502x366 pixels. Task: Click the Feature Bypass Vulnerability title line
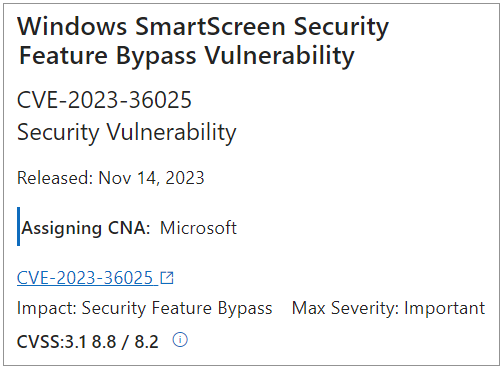point(187,56)
